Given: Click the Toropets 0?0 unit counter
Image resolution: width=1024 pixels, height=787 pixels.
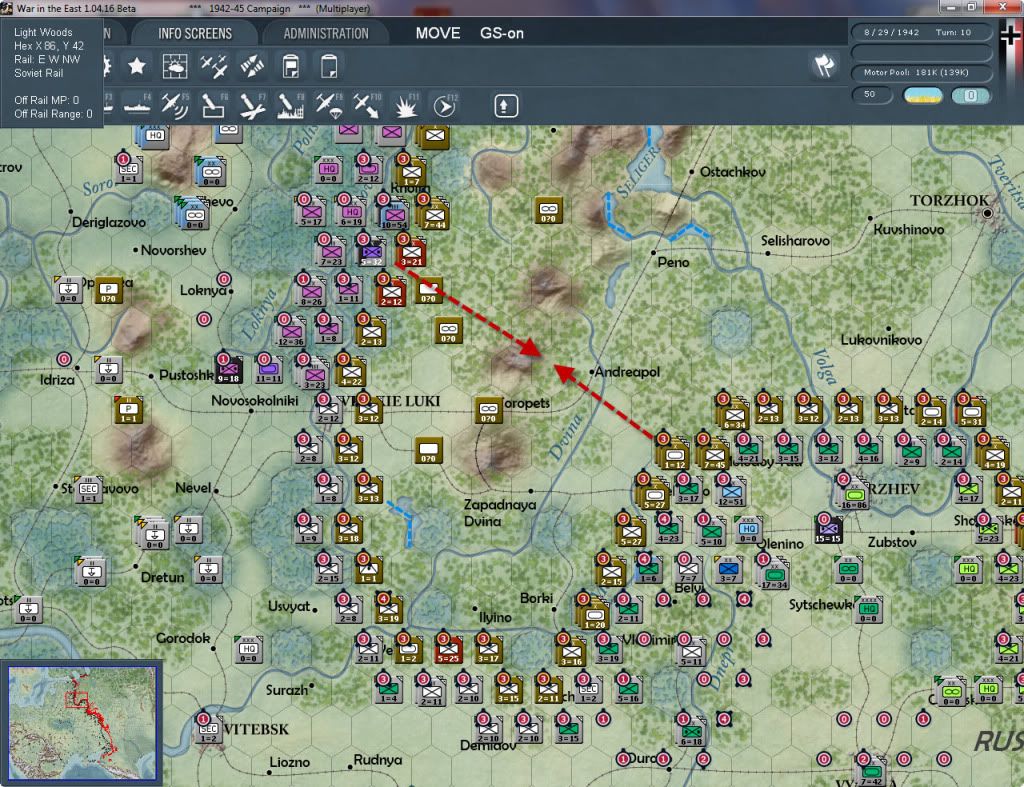Looking at the screenshot, I should point(489,410).
